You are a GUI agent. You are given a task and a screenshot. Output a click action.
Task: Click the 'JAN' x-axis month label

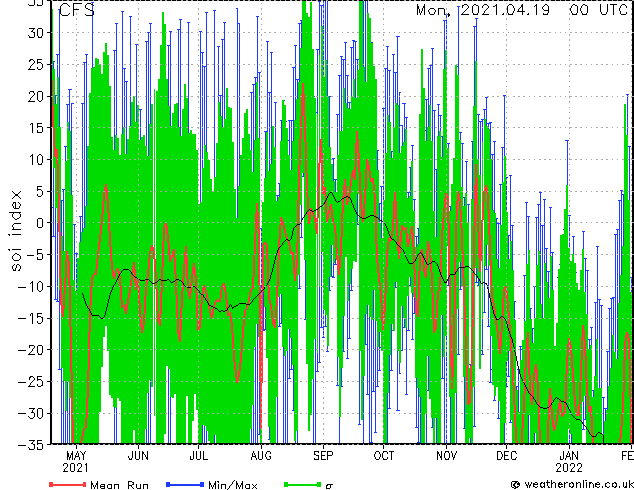point(569,456)
